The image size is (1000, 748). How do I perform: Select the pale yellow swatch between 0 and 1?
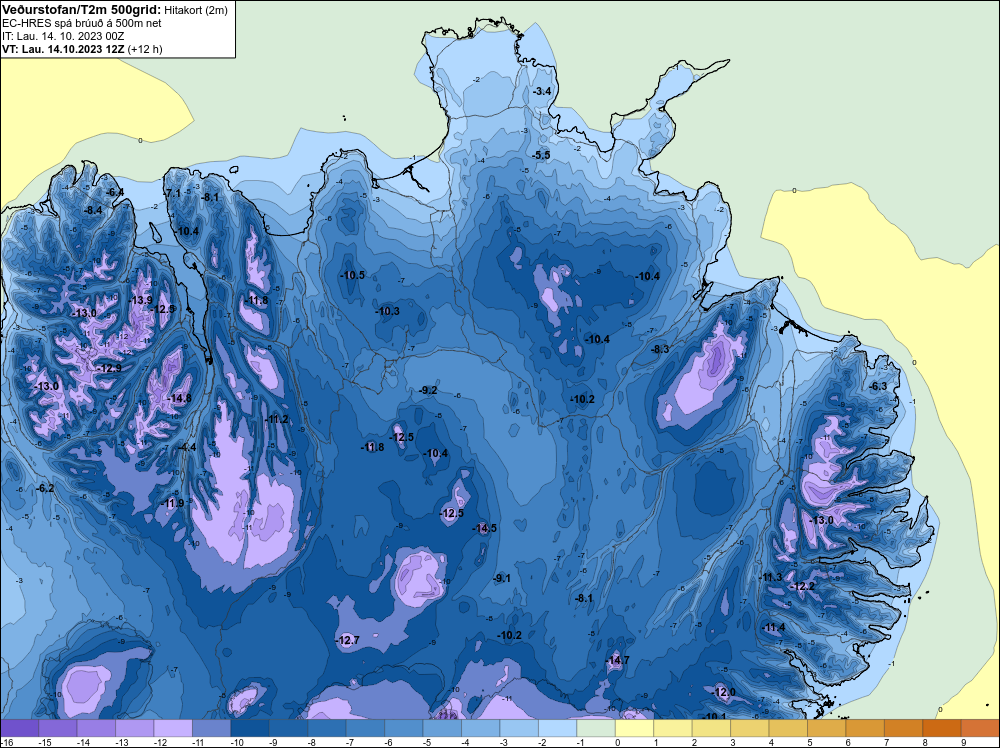pyautogui.click(x=635, y=728)
